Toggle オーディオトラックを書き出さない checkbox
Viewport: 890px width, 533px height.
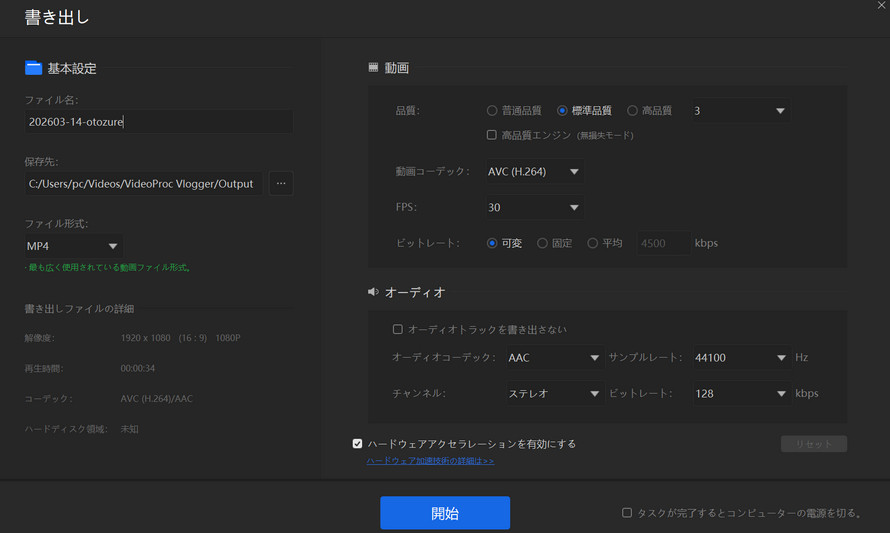[x=398, y=329]
